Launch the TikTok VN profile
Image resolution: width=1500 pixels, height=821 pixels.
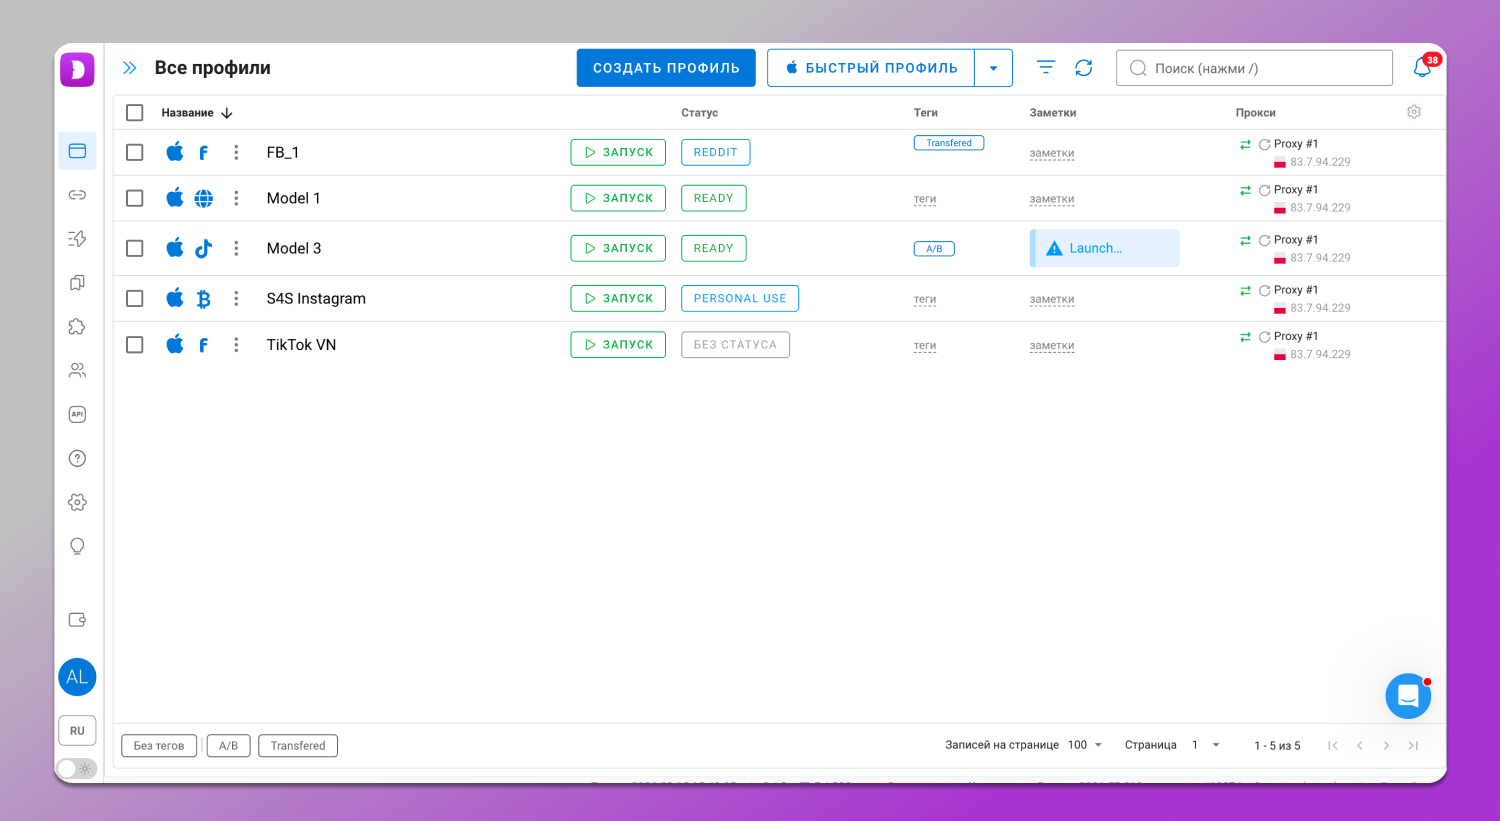[618, 345]
